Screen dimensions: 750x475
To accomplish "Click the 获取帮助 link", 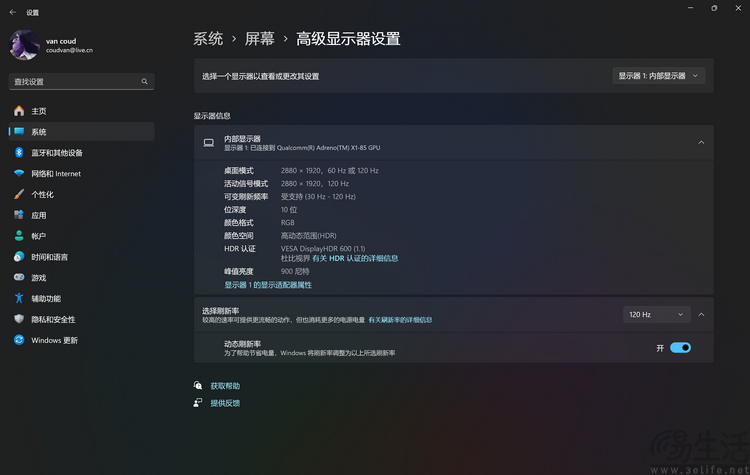I will pyautogui.click(x=225, y=386).
